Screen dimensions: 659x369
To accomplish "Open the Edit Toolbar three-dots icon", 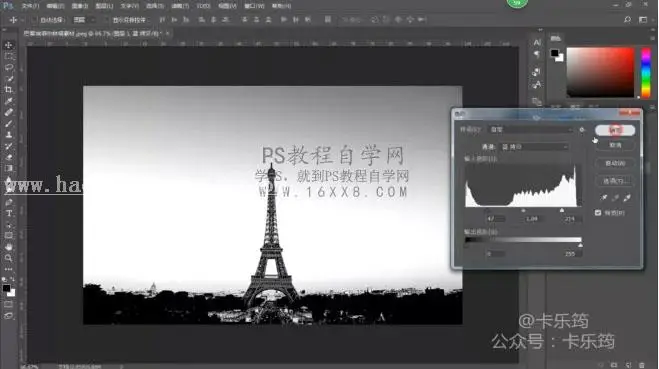I will (8, 269).
